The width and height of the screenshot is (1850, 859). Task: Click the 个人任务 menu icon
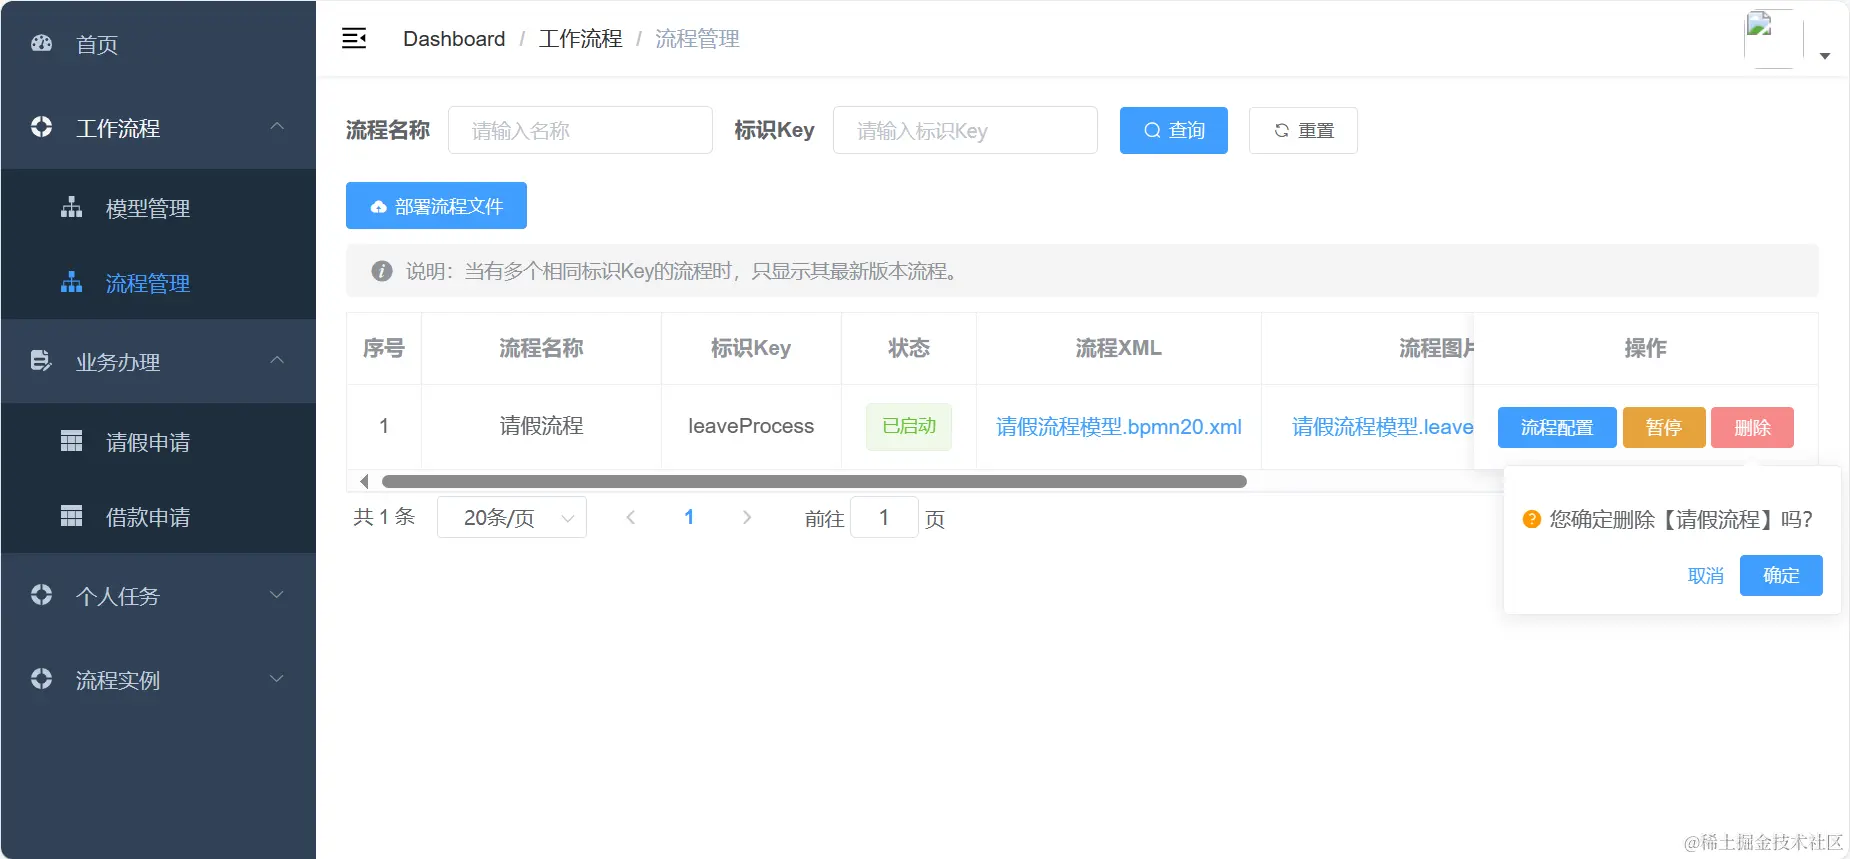pyautogui.click(x=41, y=595)
